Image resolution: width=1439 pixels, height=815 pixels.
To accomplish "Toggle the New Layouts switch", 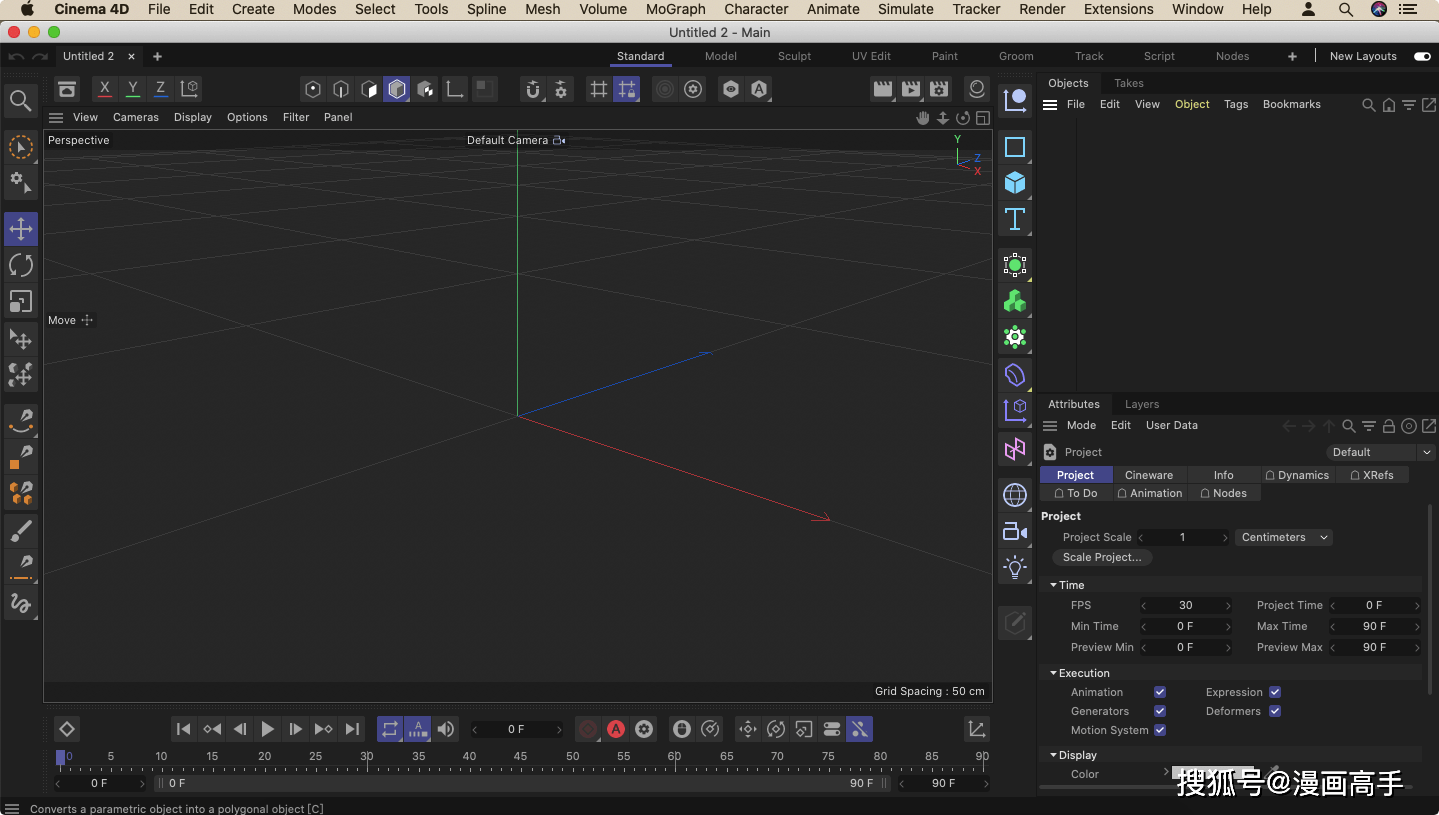I will pyautogui.click(x=1422, y=56).
